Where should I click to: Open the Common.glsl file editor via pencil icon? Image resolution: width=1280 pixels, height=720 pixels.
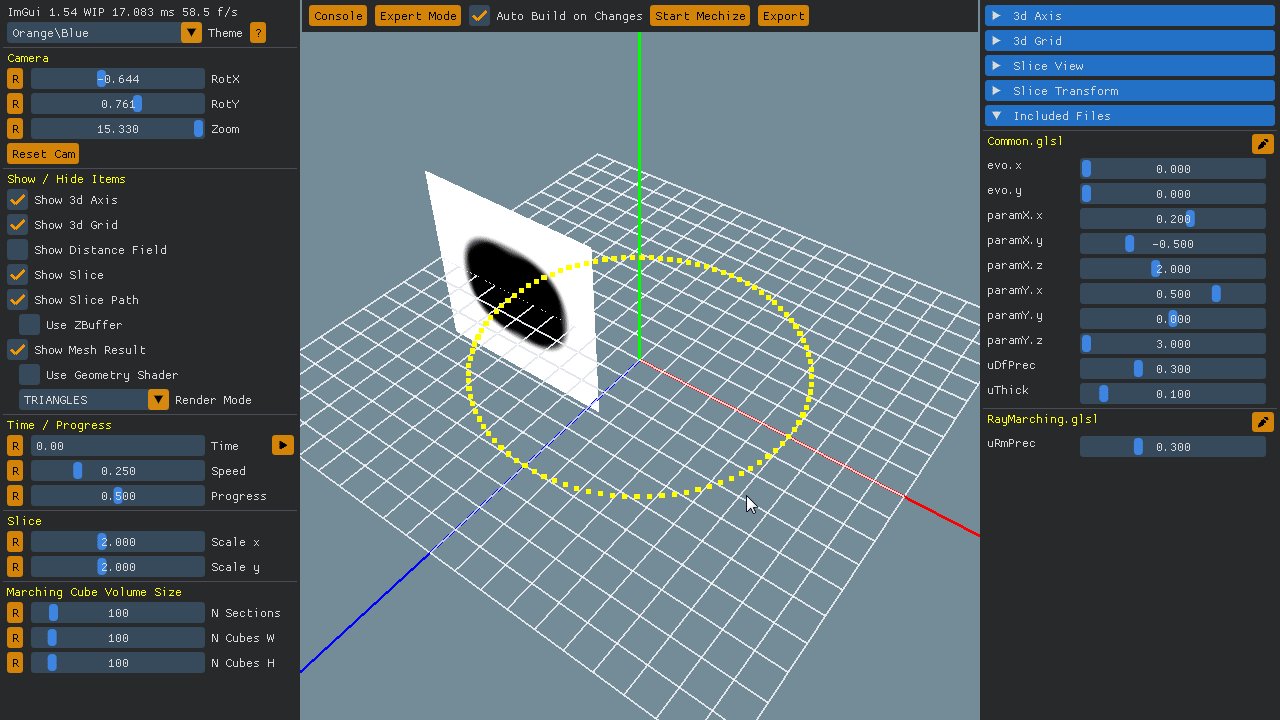click(x=1262, y=143)
